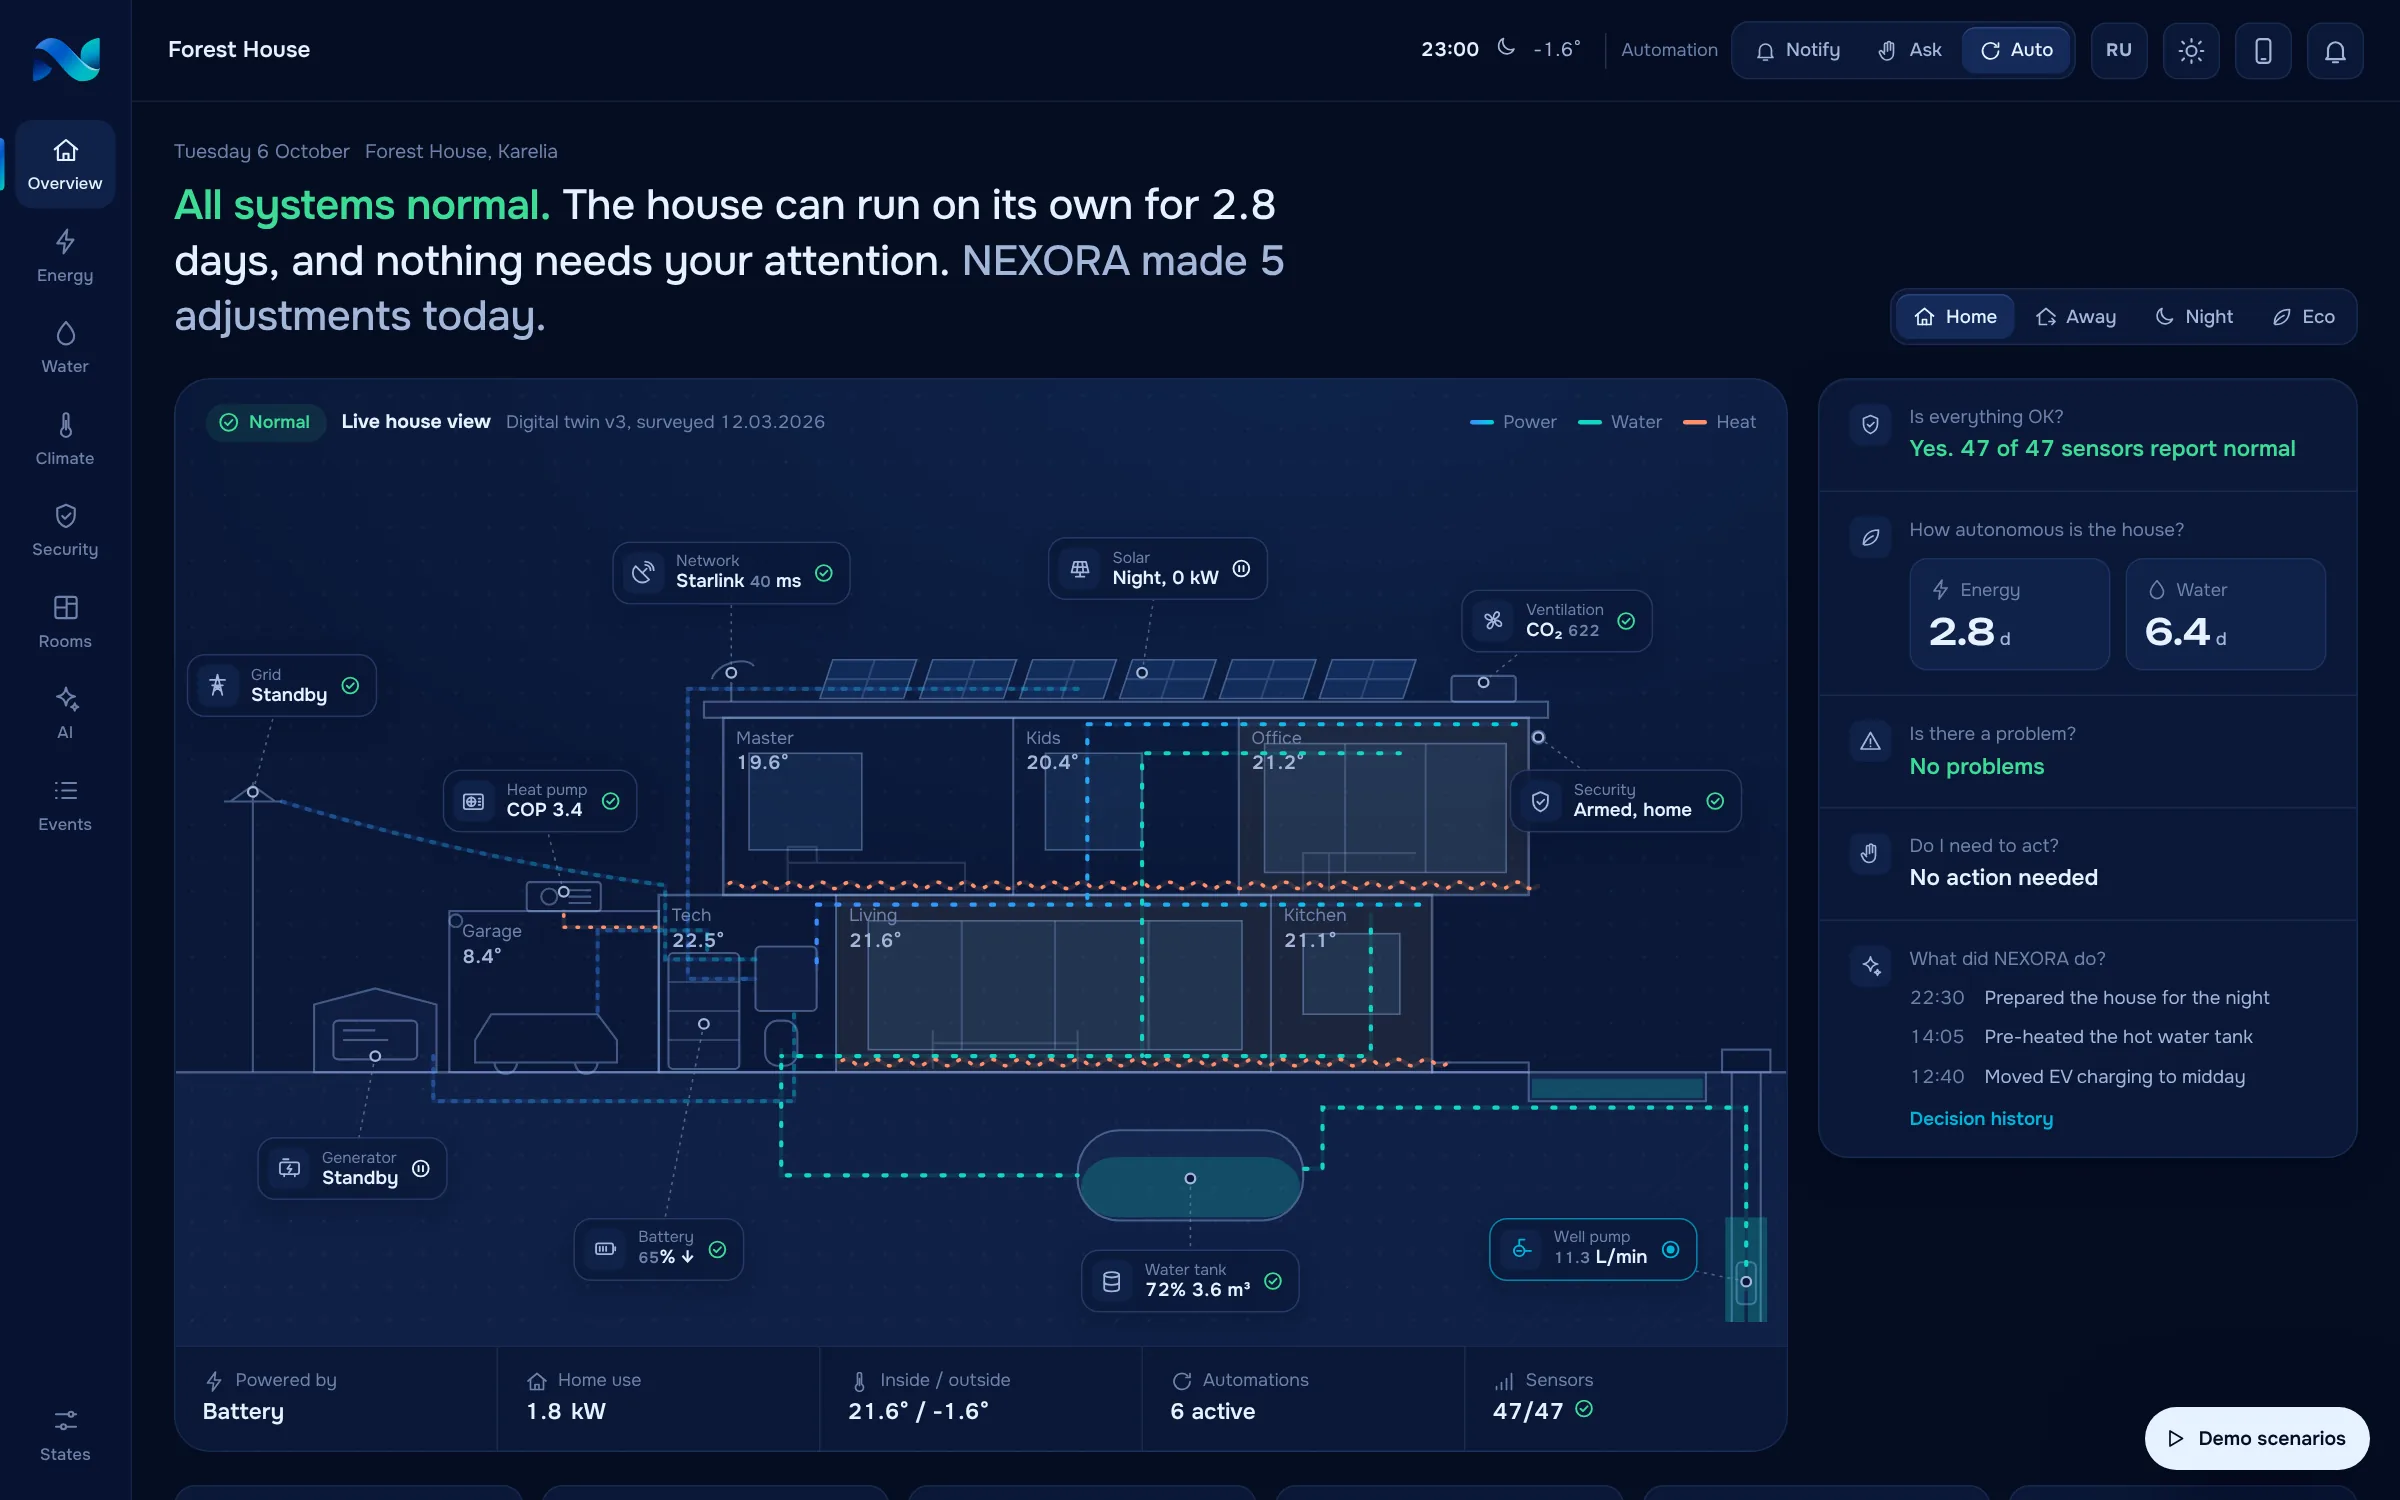Set automation mode to Ask
The width and height of the screenshot is (2400, 1500).
point(1909,50)
